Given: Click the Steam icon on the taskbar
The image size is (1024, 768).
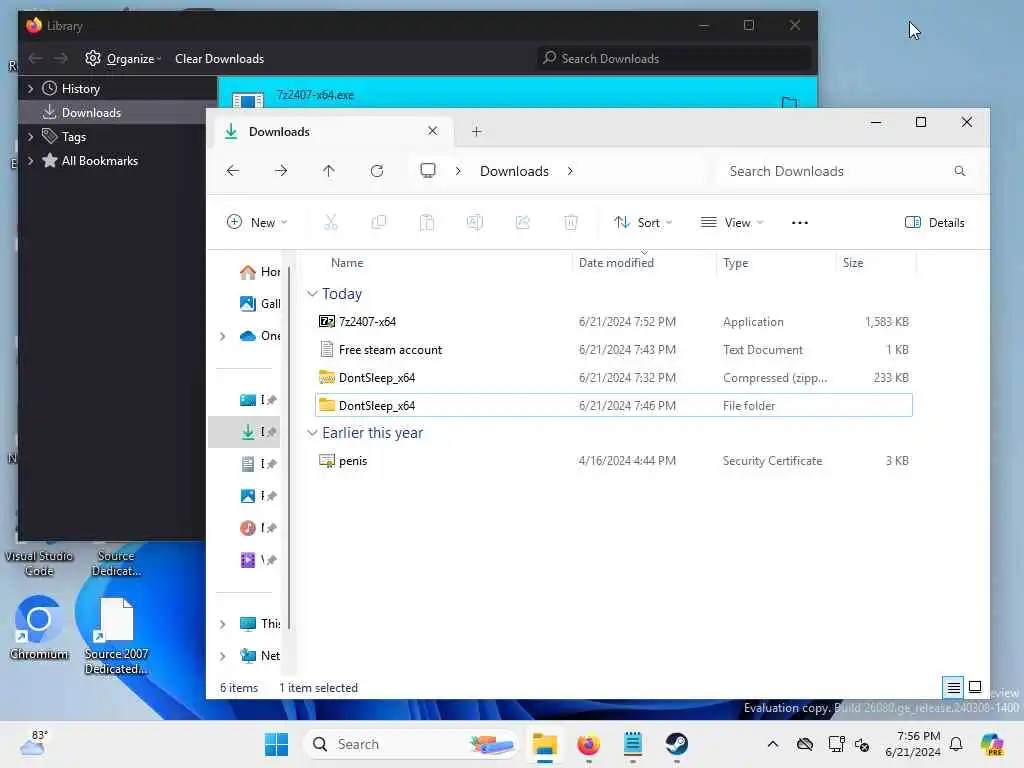Looking at the screenshot, I should [x=677, y=744].
